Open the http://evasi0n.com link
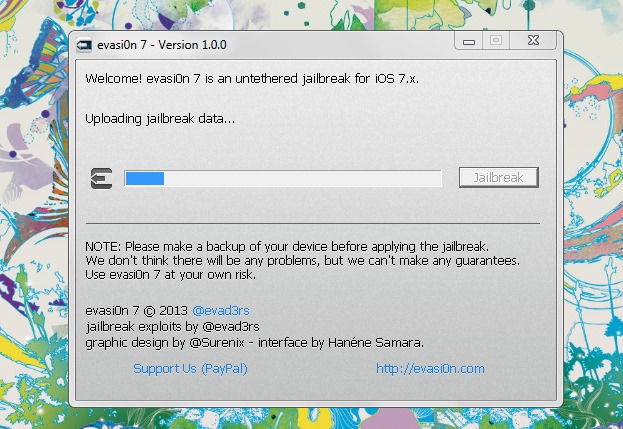This screenshot has height=429, width=623. (430, 369)
